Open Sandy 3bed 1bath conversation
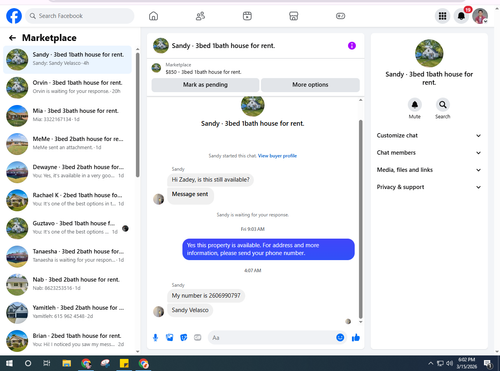The width and height of the screenshot is (500, 371). [x=68, y=59]
